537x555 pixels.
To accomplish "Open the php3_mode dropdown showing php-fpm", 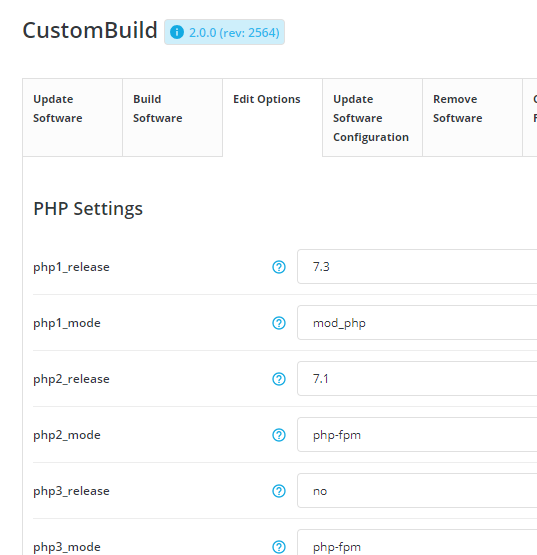I will pos(417,542).
